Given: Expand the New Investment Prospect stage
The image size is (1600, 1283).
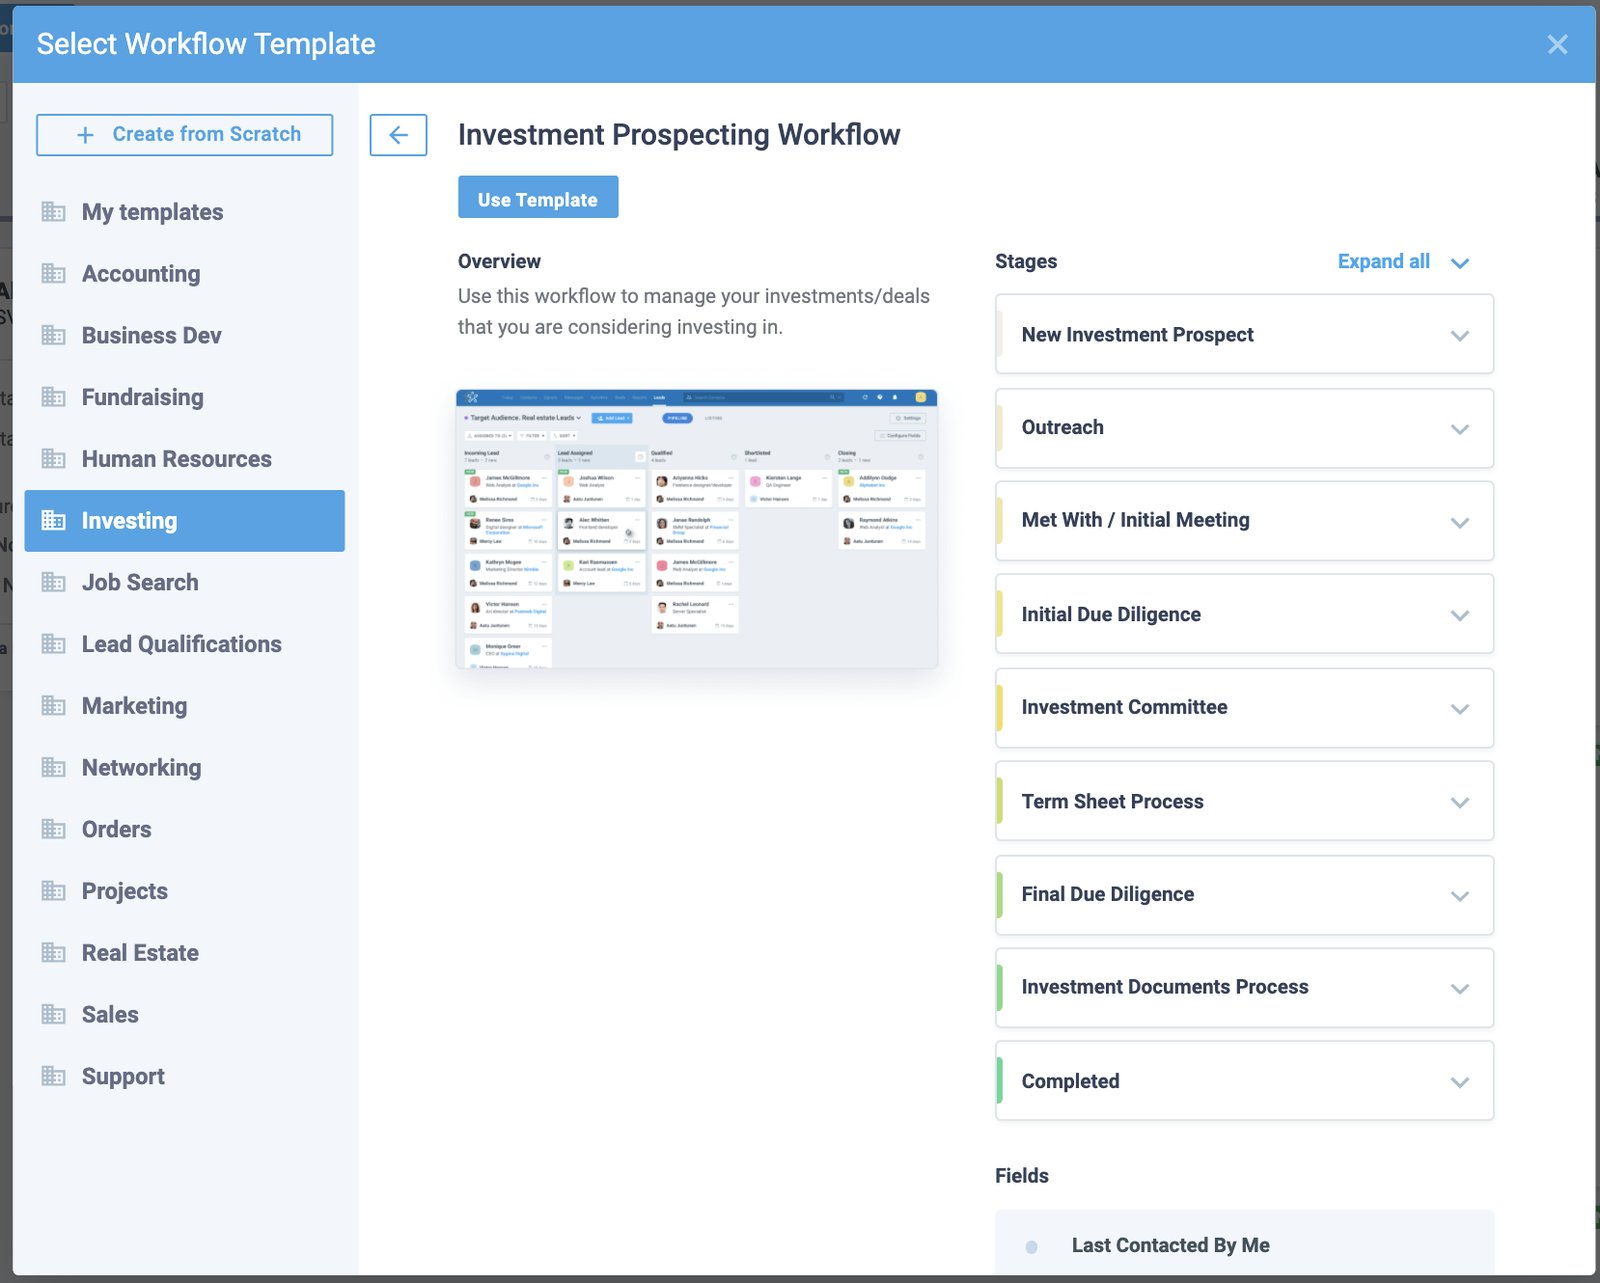Looking at the screenshot, I should (1460, 334).
